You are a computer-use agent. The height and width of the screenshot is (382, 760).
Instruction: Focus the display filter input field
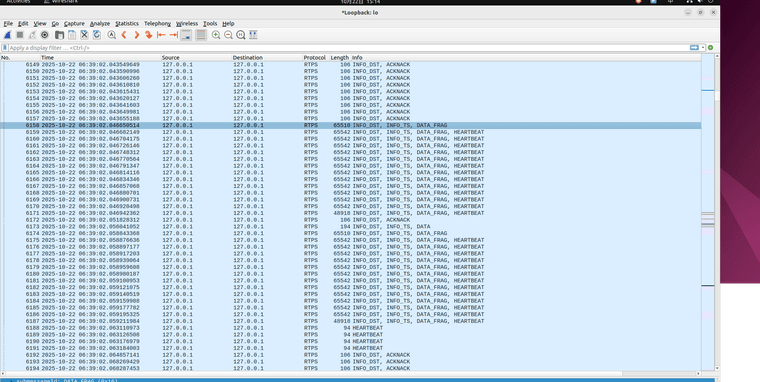[349, 48]
